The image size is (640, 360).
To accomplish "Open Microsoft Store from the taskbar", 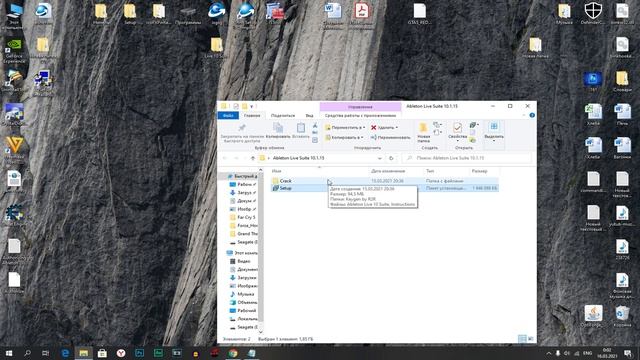I will tap(102, 353).
